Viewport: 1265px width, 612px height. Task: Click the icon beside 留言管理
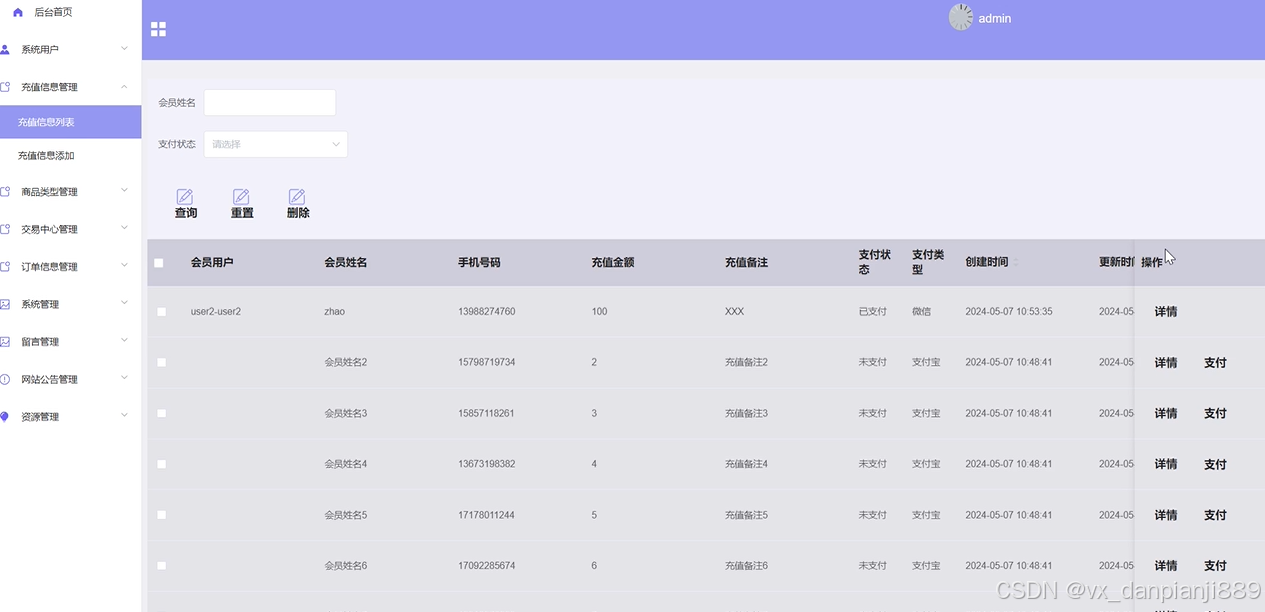click(x=5, y=341)
